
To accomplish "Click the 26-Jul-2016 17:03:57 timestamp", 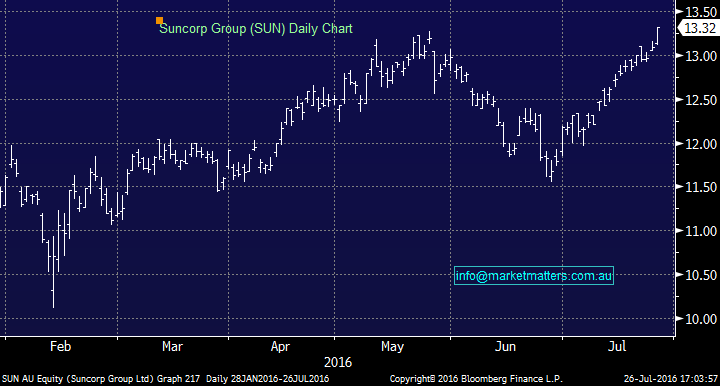I will point(670,379).
